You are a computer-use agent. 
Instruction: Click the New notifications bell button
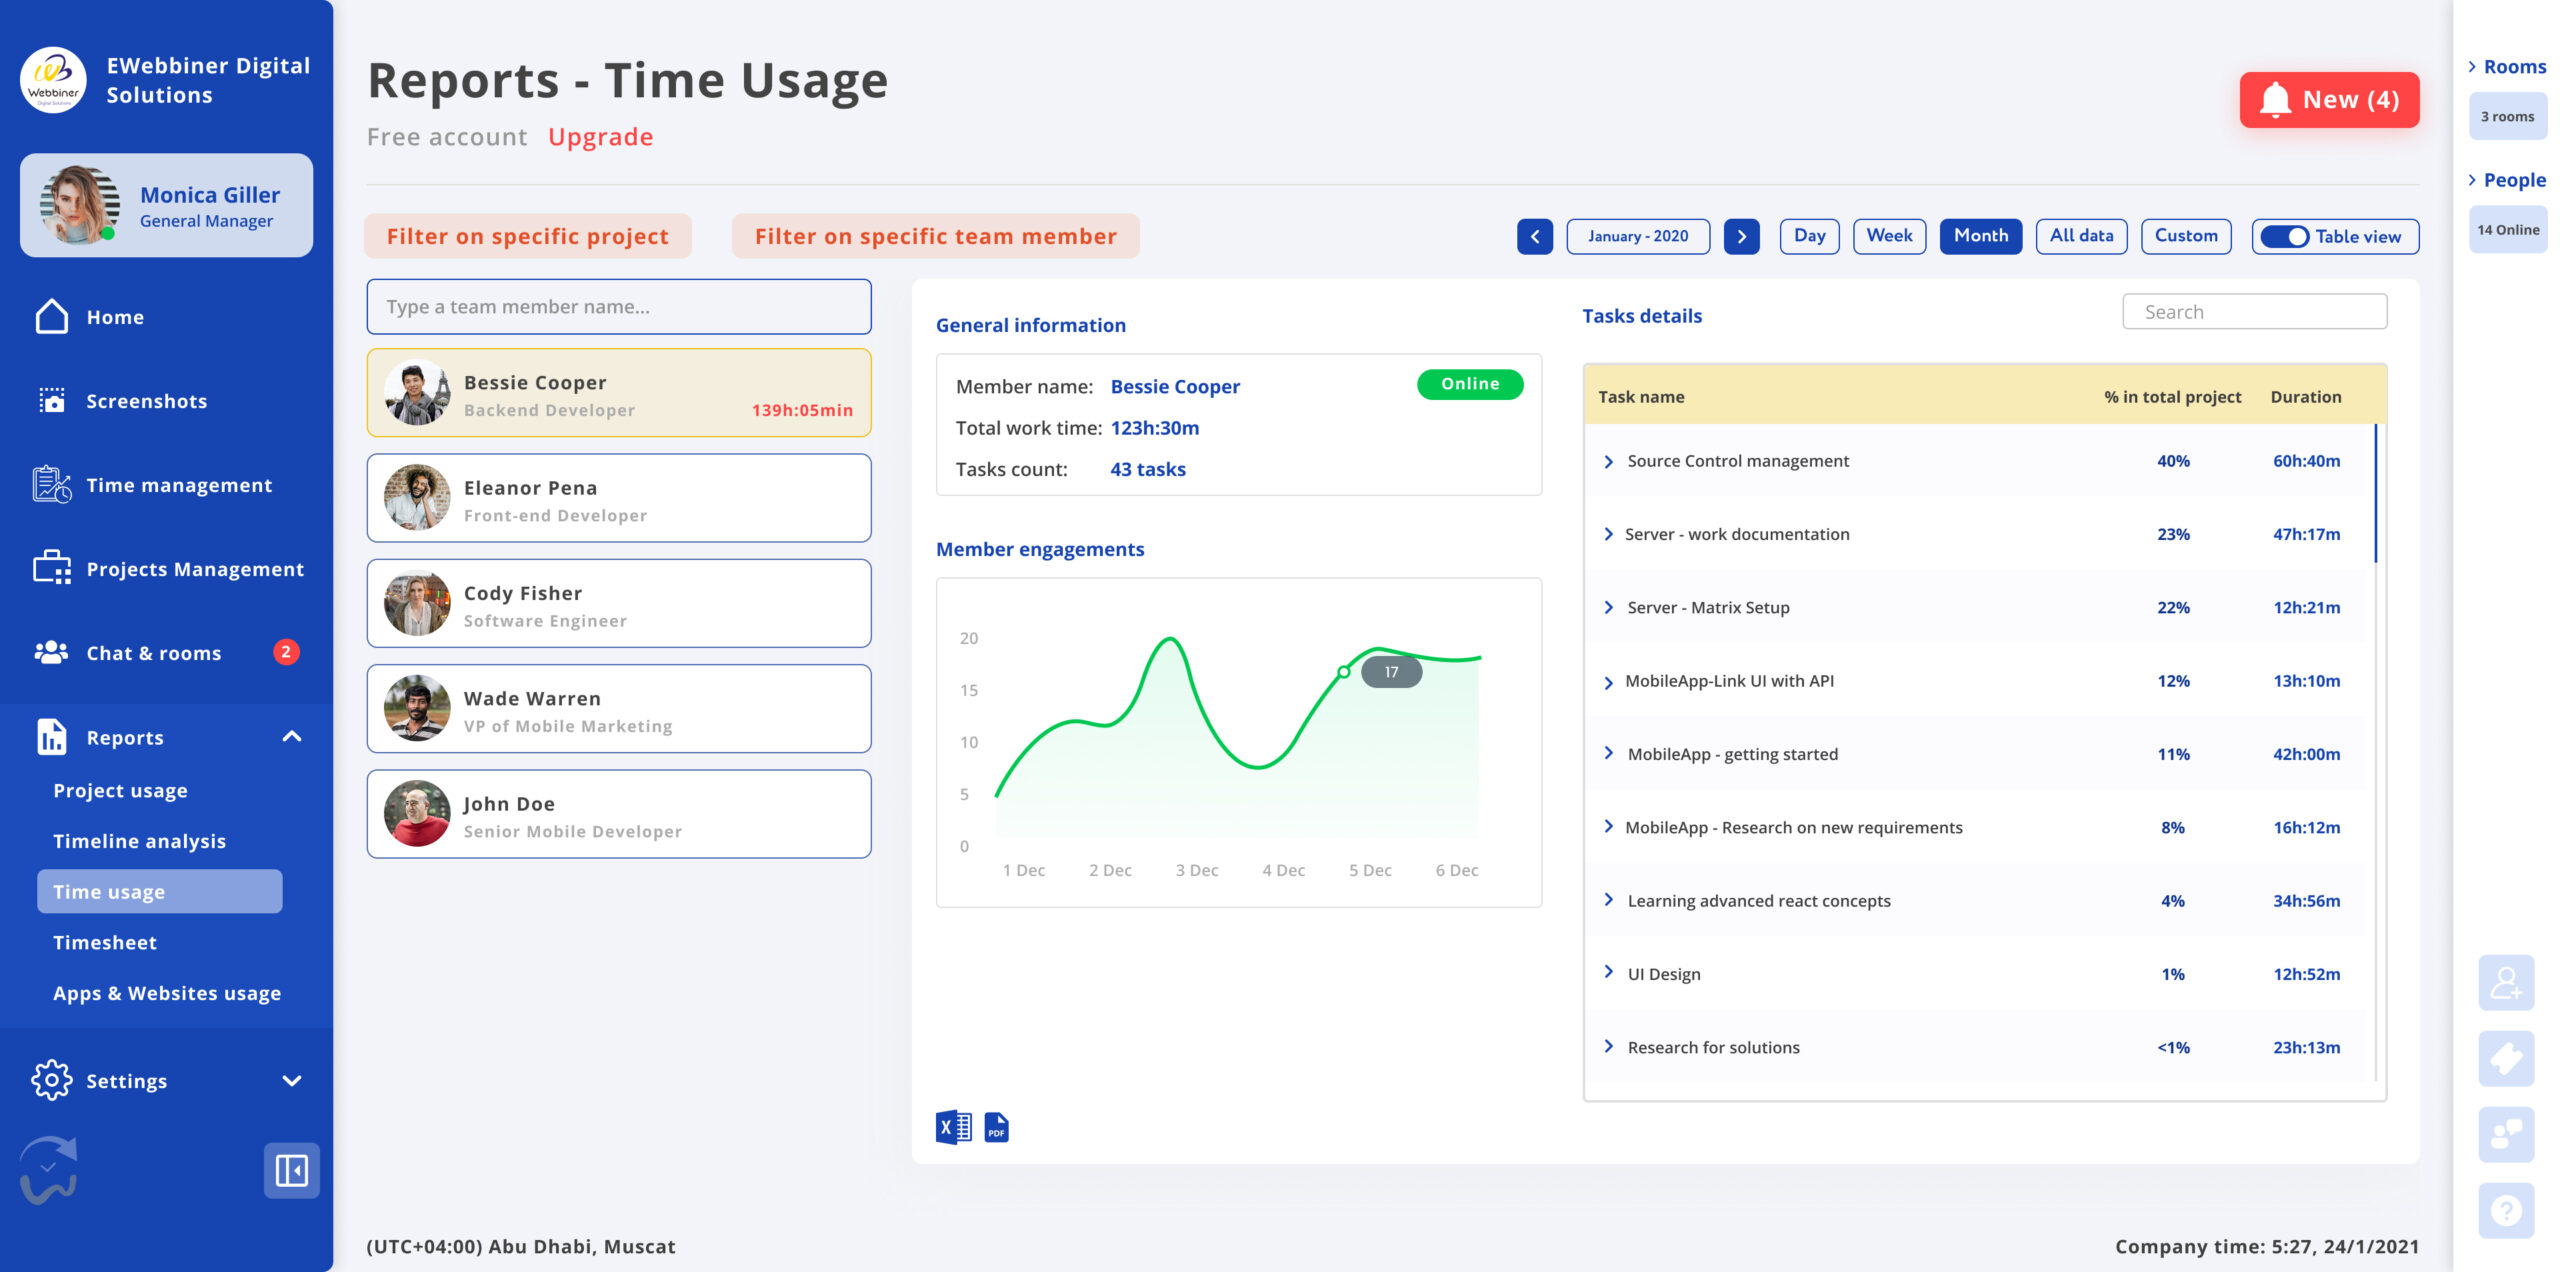tap(2328, 100)
